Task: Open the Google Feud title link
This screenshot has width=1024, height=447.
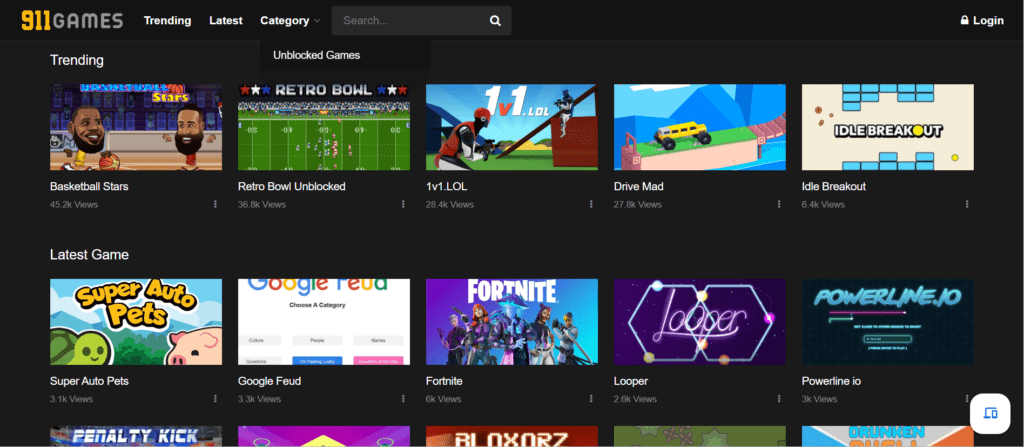Action: tap(270, 381)
